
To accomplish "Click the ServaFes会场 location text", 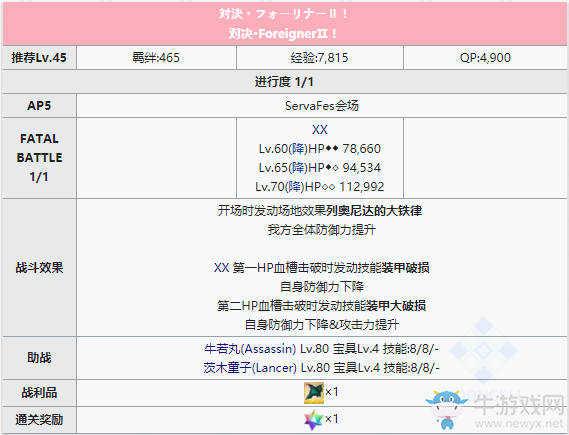I will click(x=322, y=106).
